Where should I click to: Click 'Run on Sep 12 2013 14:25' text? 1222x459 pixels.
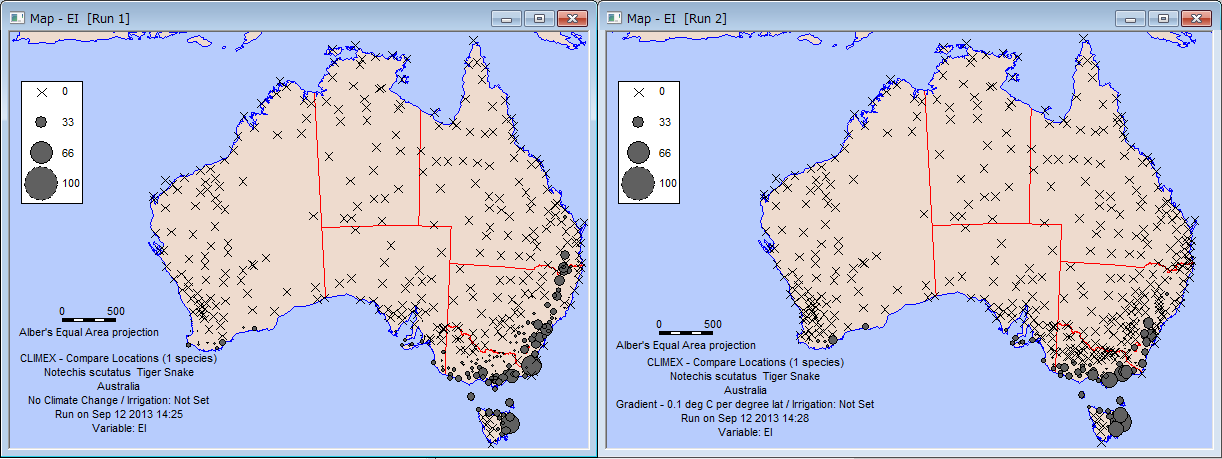coord(118,414)
